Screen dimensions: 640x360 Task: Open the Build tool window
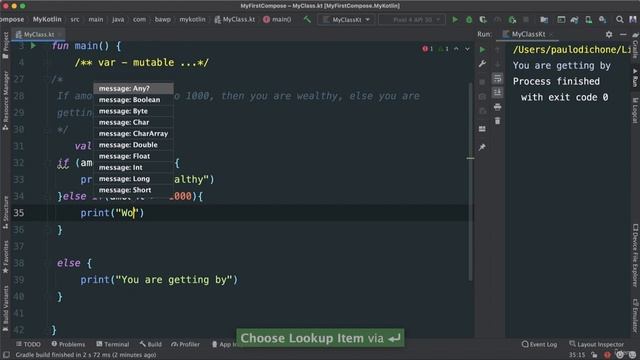(151, 344)
